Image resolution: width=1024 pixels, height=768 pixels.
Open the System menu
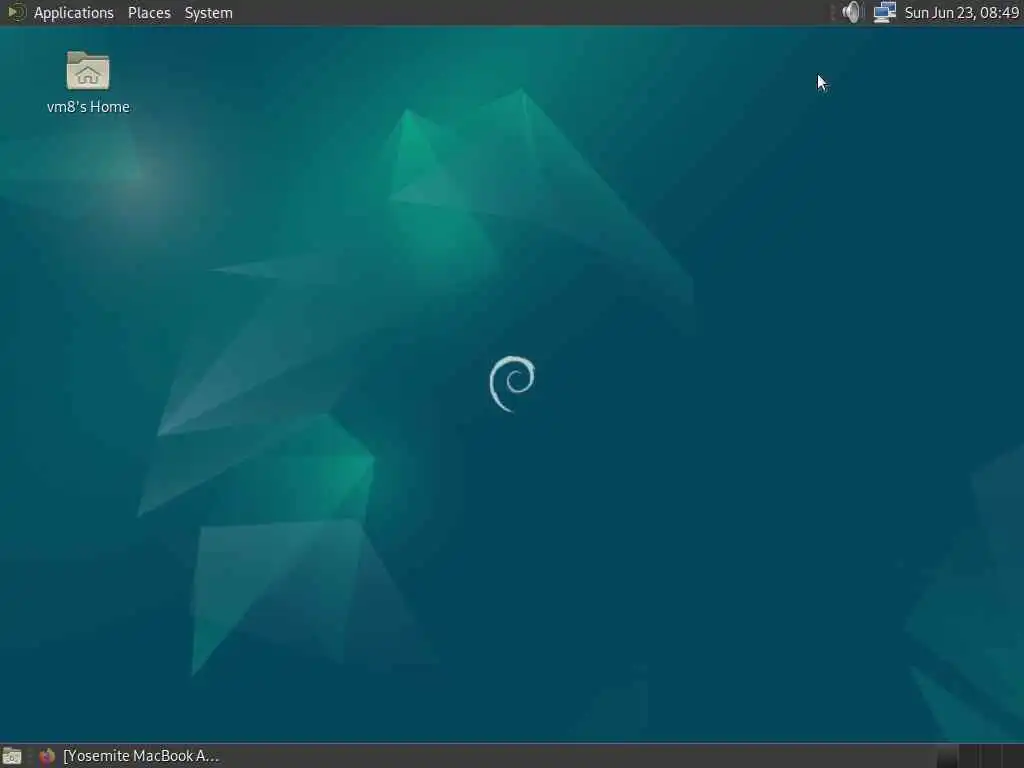[208, 12]
